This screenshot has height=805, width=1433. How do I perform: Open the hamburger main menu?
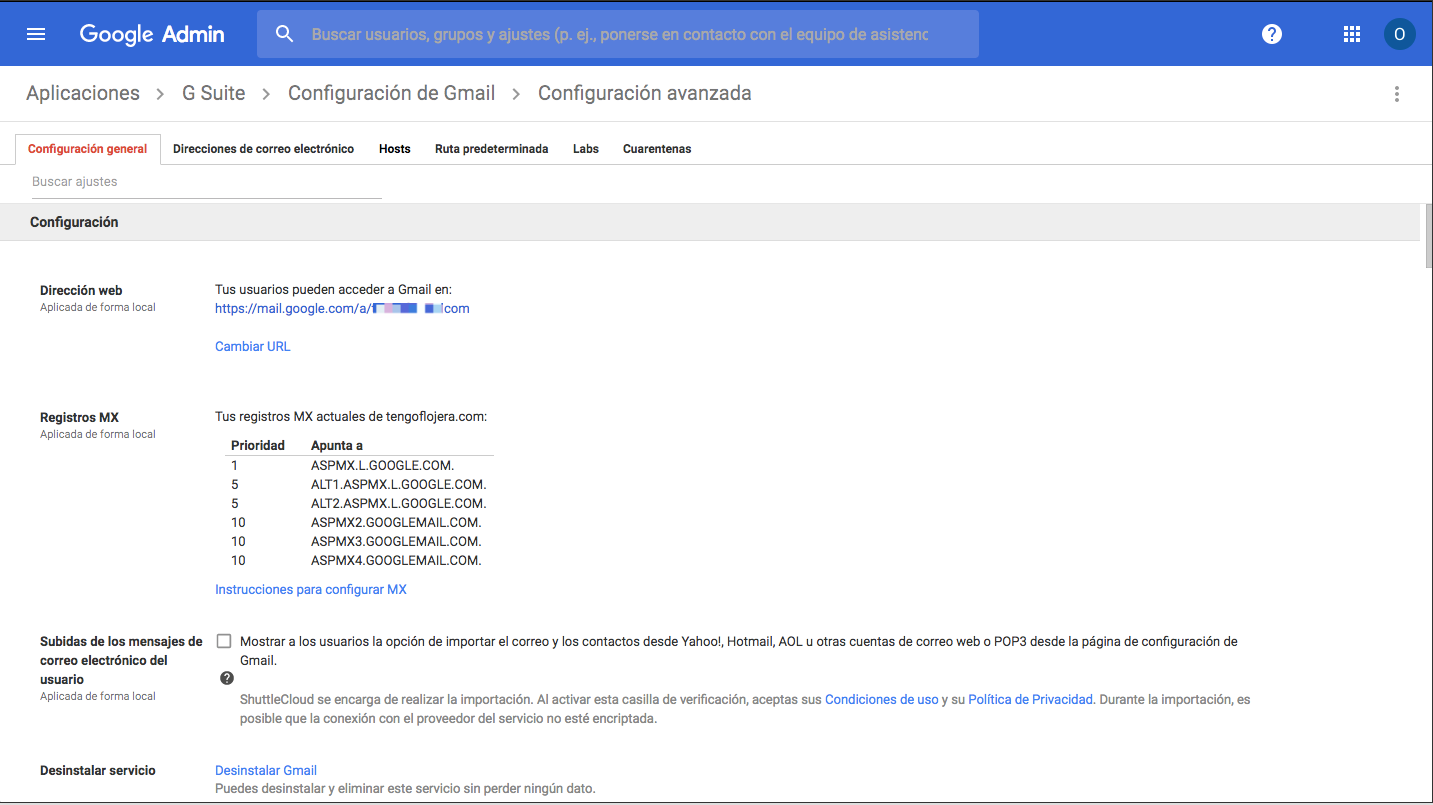pyautogui.click(x=36, y=34)
